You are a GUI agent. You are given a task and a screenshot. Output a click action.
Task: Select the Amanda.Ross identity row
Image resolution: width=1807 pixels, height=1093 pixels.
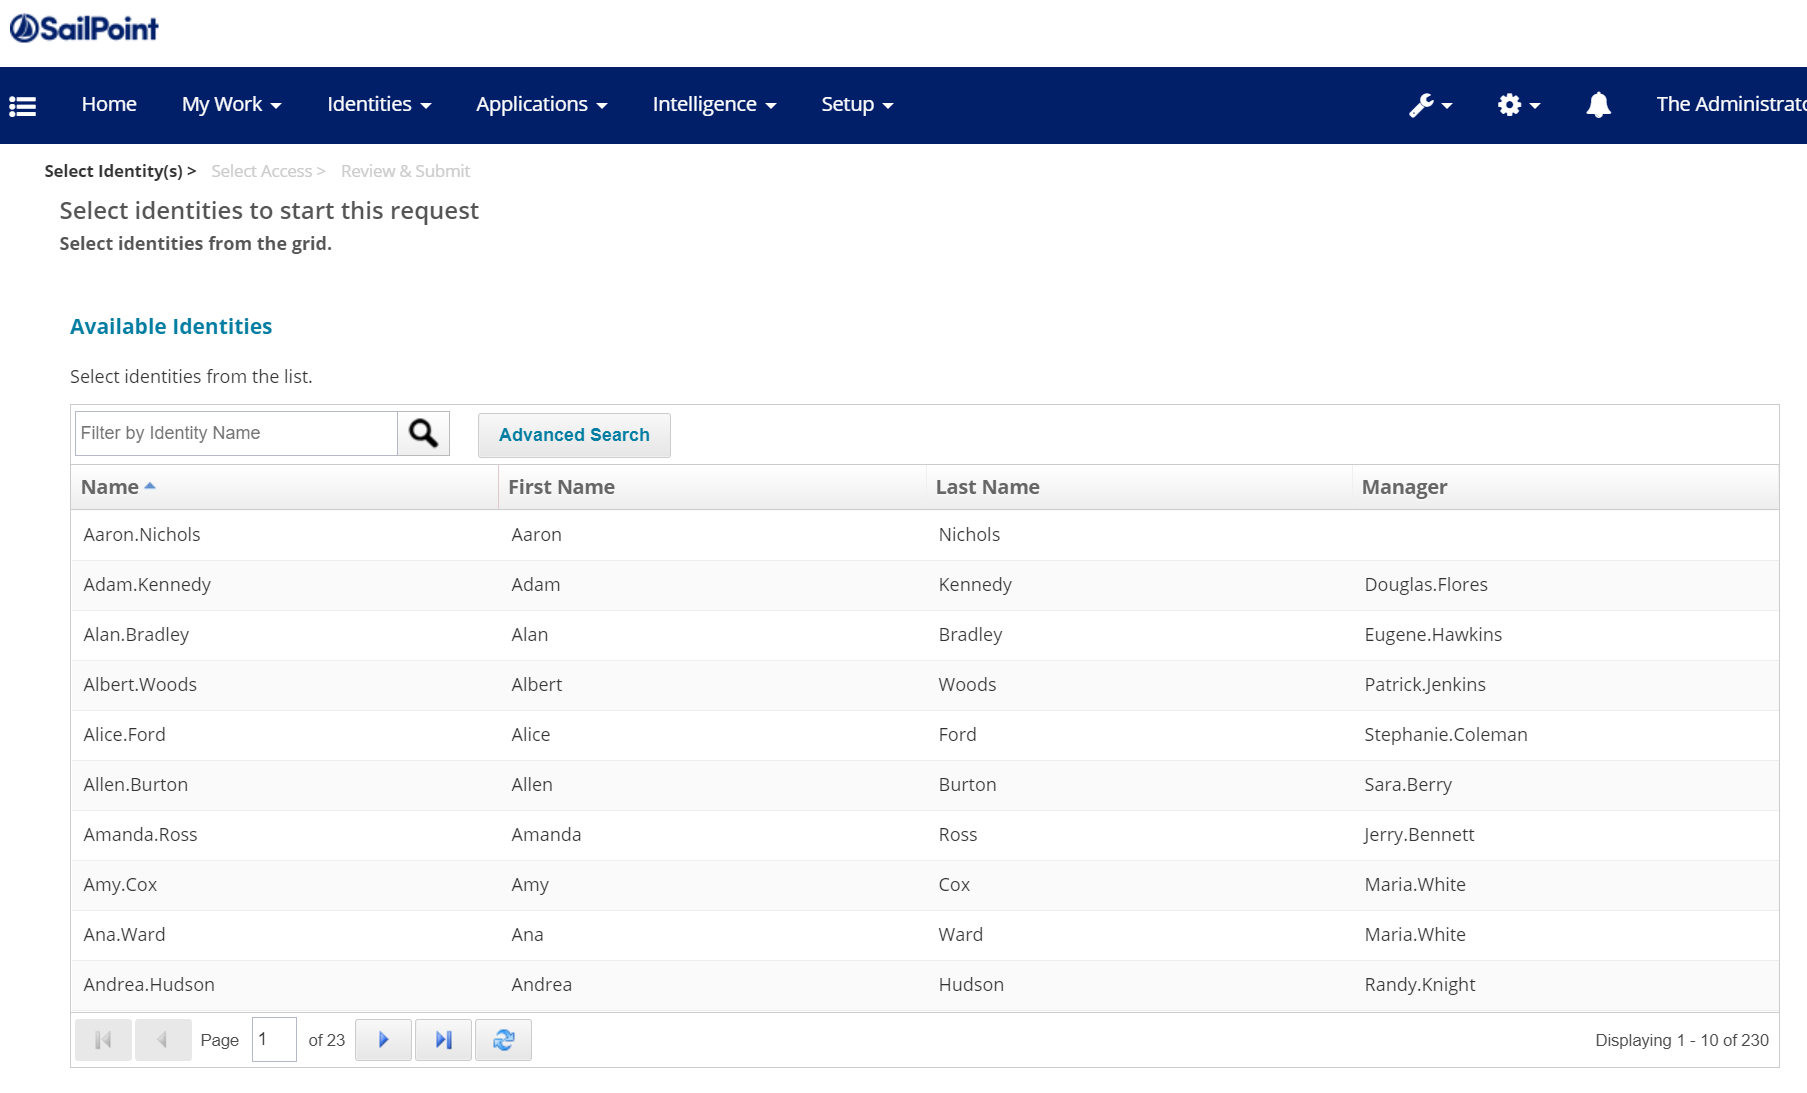coord(925,835)
